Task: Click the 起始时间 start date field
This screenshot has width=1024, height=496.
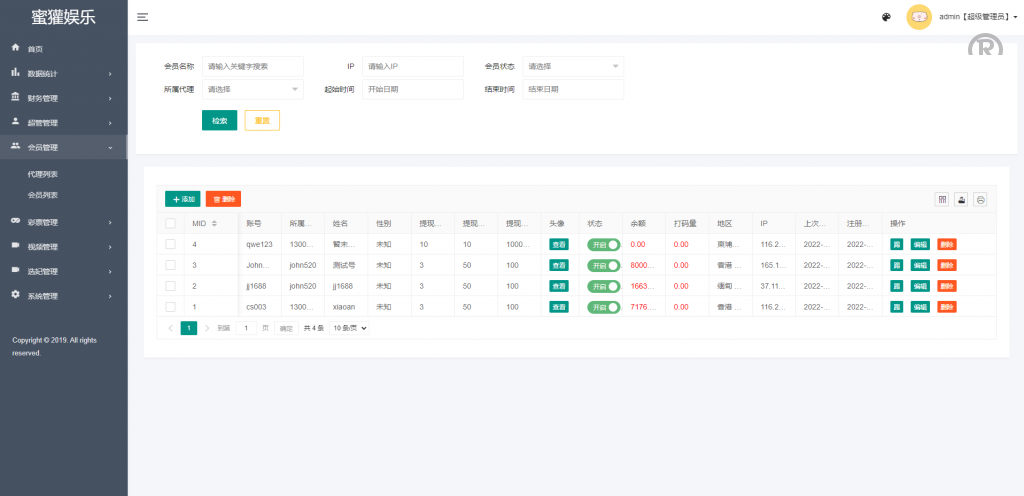Action: [x=412, y=89]
